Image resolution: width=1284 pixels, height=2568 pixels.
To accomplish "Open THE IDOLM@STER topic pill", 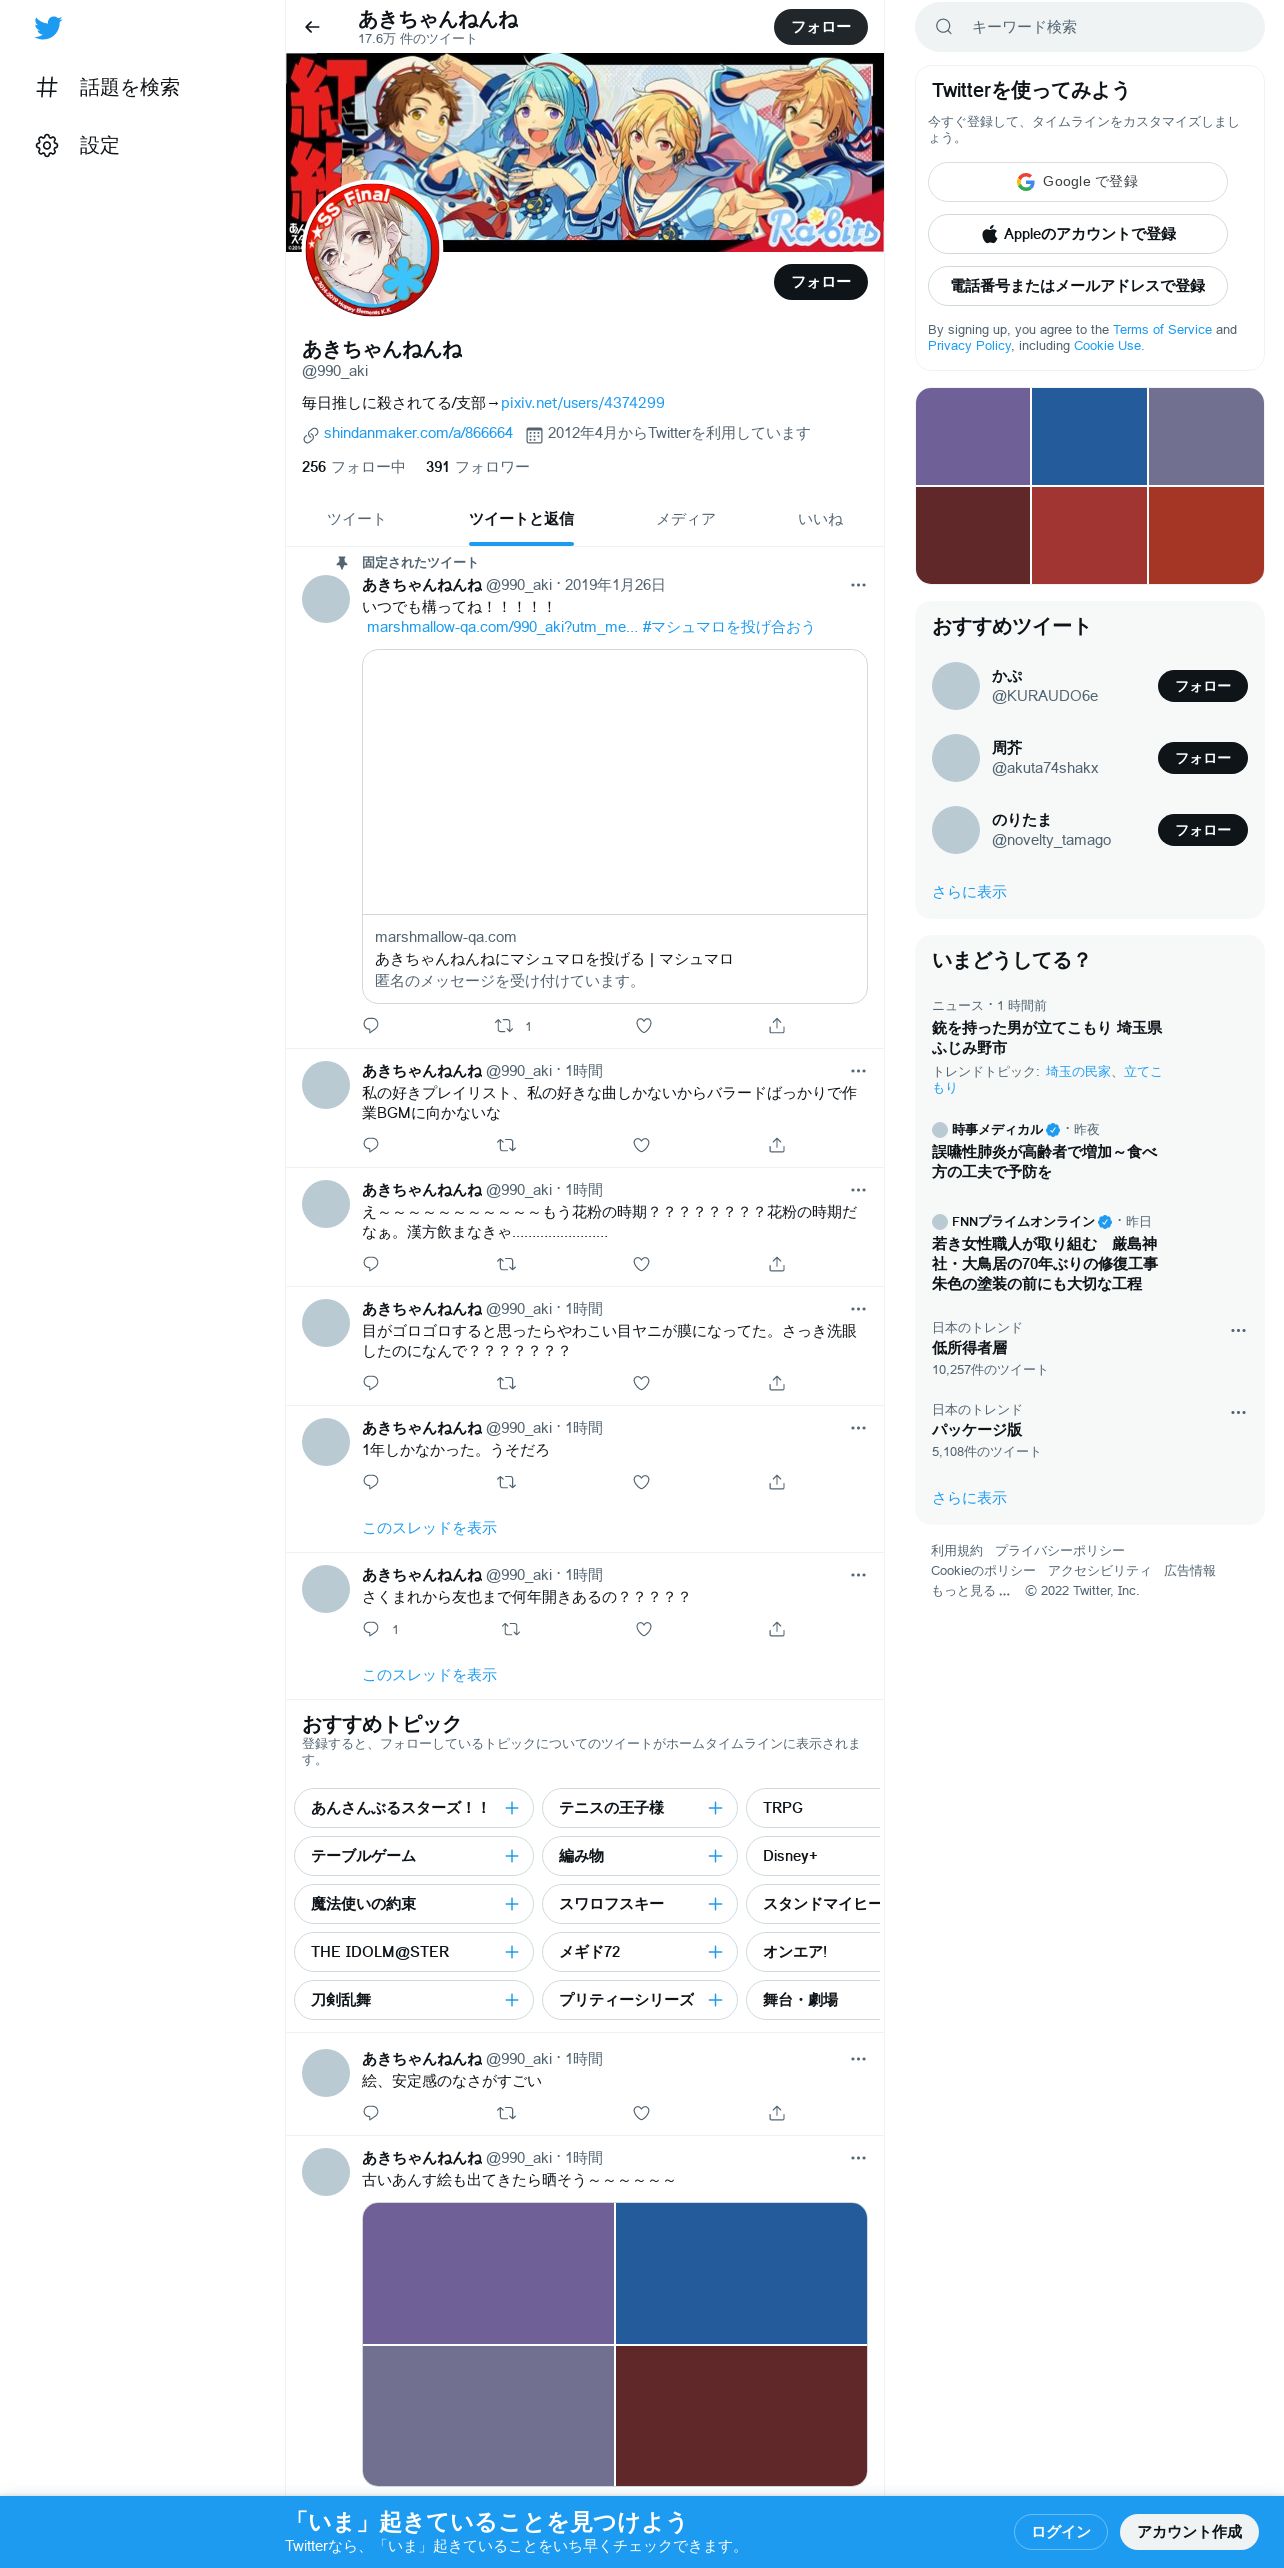I will [414, 1952].
